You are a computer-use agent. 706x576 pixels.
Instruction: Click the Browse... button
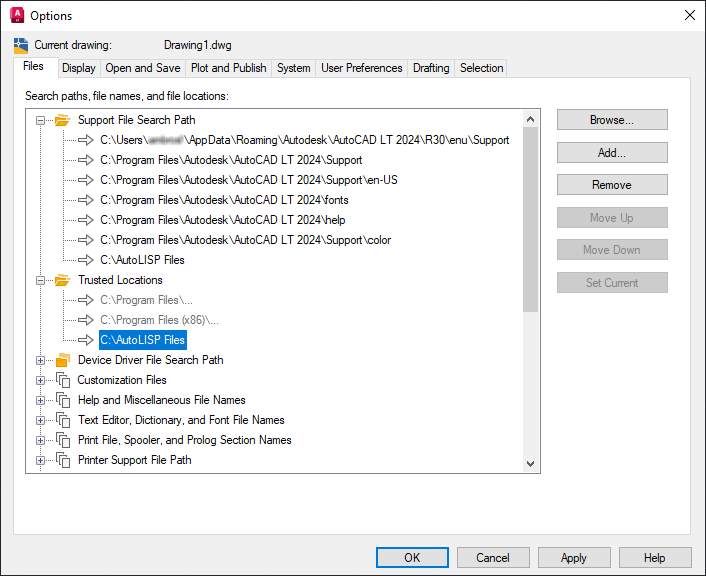pos(612,120)
